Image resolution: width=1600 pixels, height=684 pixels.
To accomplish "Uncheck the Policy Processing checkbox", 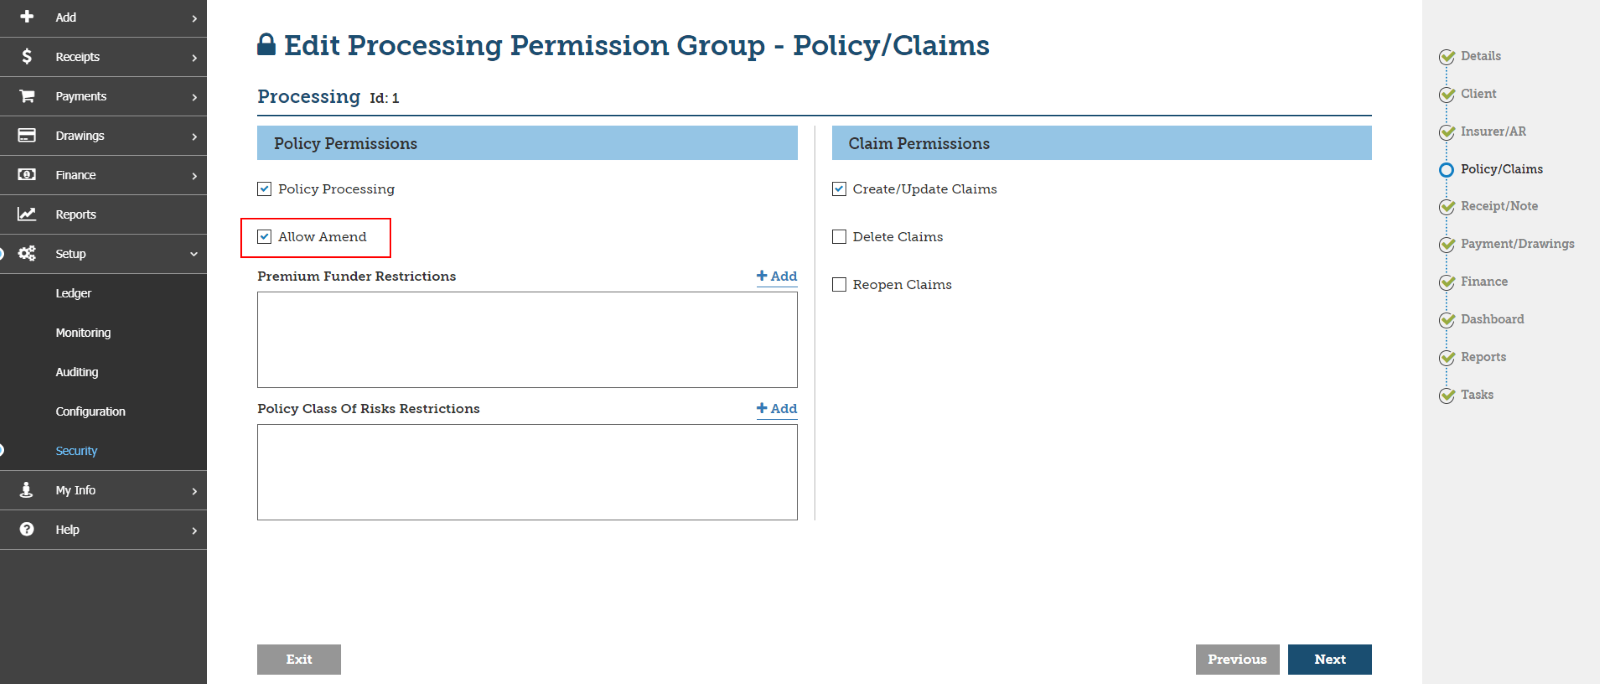I will (x=265, y=189).
